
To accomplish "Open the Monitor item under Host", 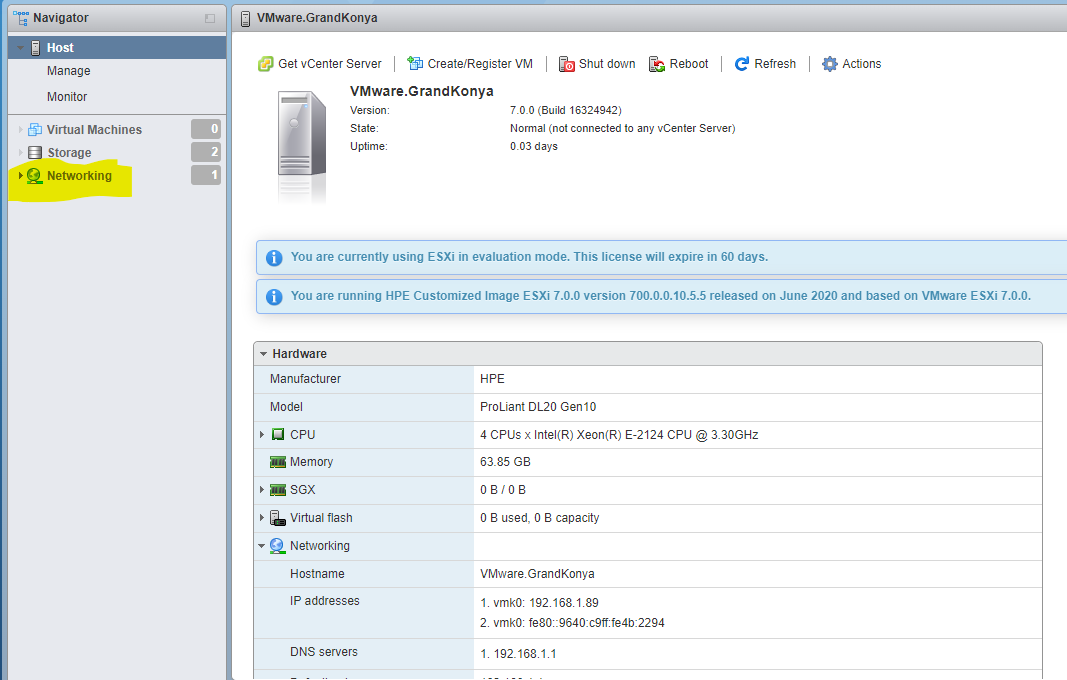I will click(x=67, y=97).
